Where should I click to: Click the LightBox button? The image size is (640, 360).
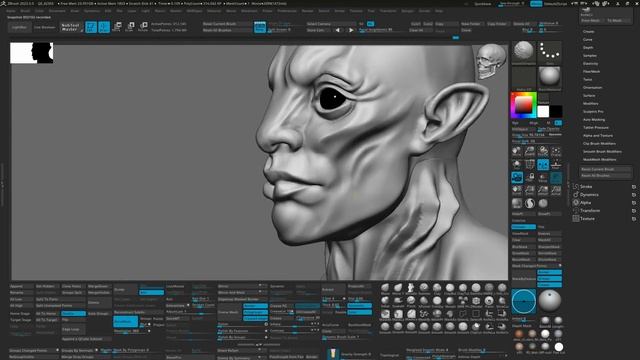click(x=19, y=27)
